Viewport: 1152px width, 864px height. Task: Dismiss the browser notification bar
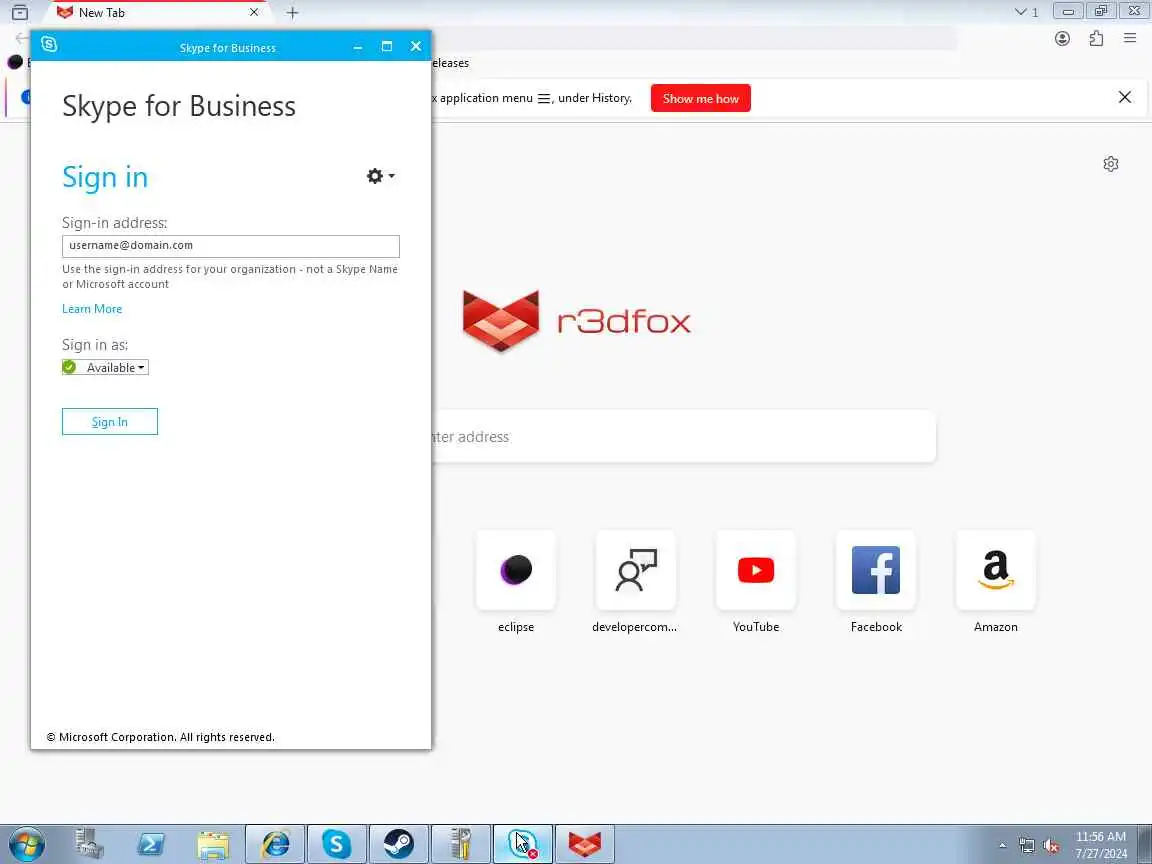(1124, 97)
